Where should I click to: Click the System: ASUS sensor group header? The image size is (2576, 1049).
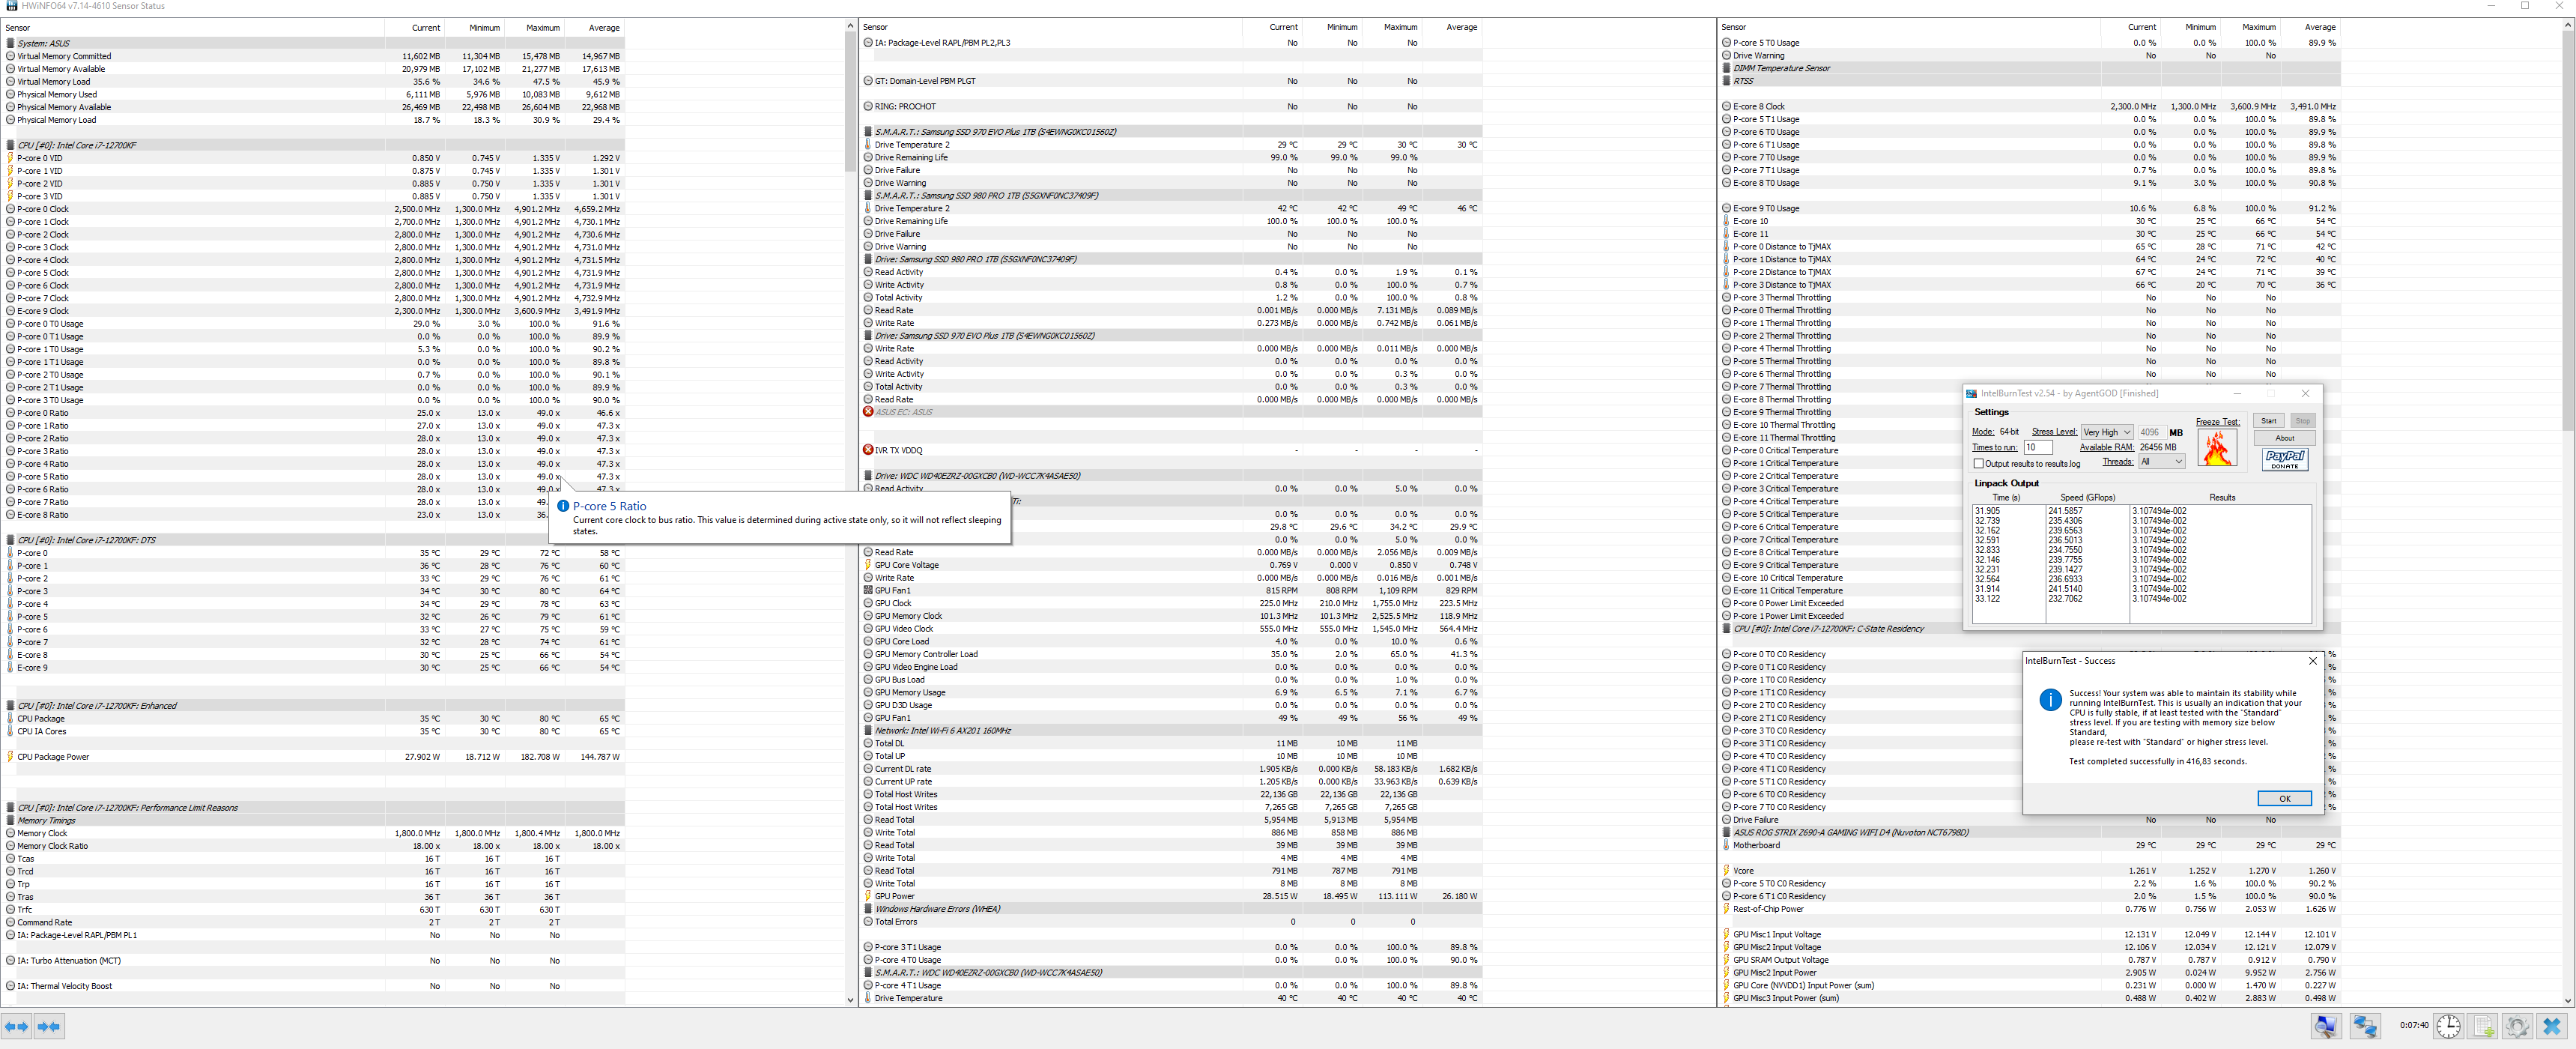(x=43, y=43)
